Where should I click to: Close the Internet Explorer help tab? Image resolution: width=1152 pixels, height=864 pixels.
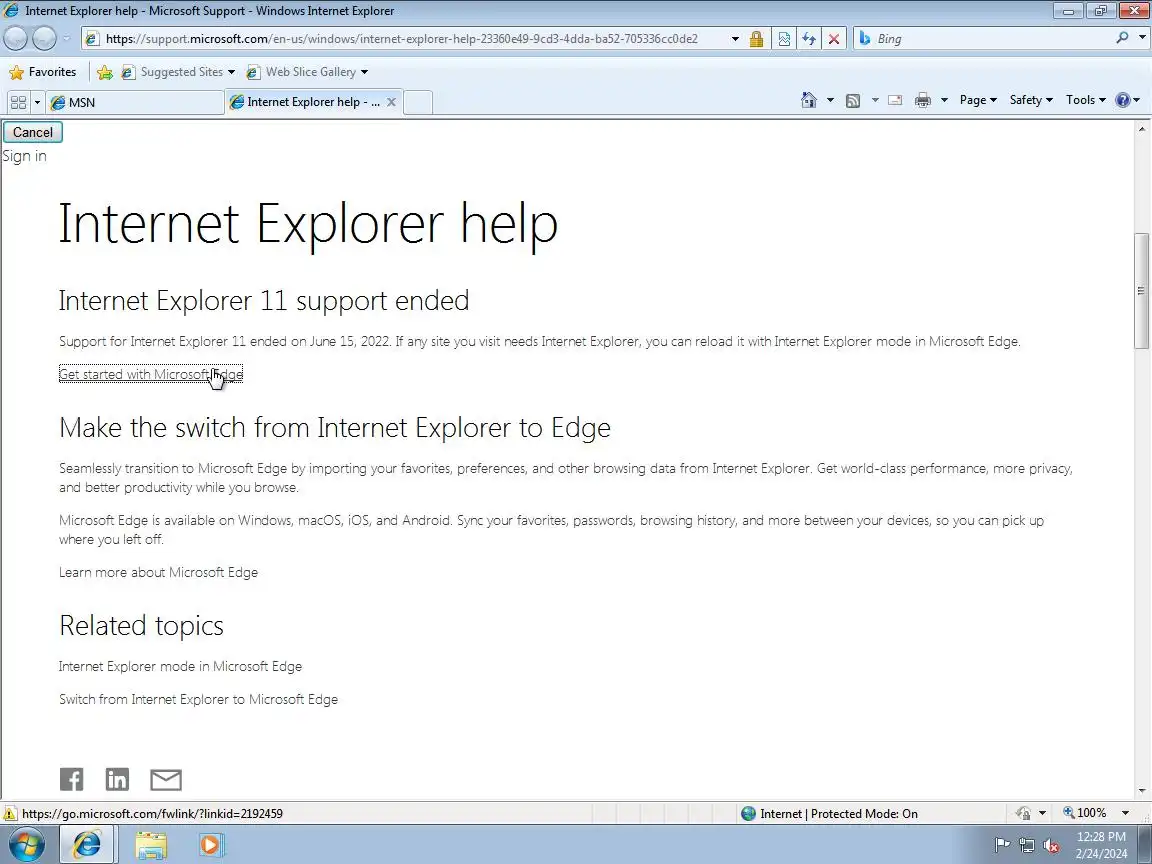tap(392, 102)
